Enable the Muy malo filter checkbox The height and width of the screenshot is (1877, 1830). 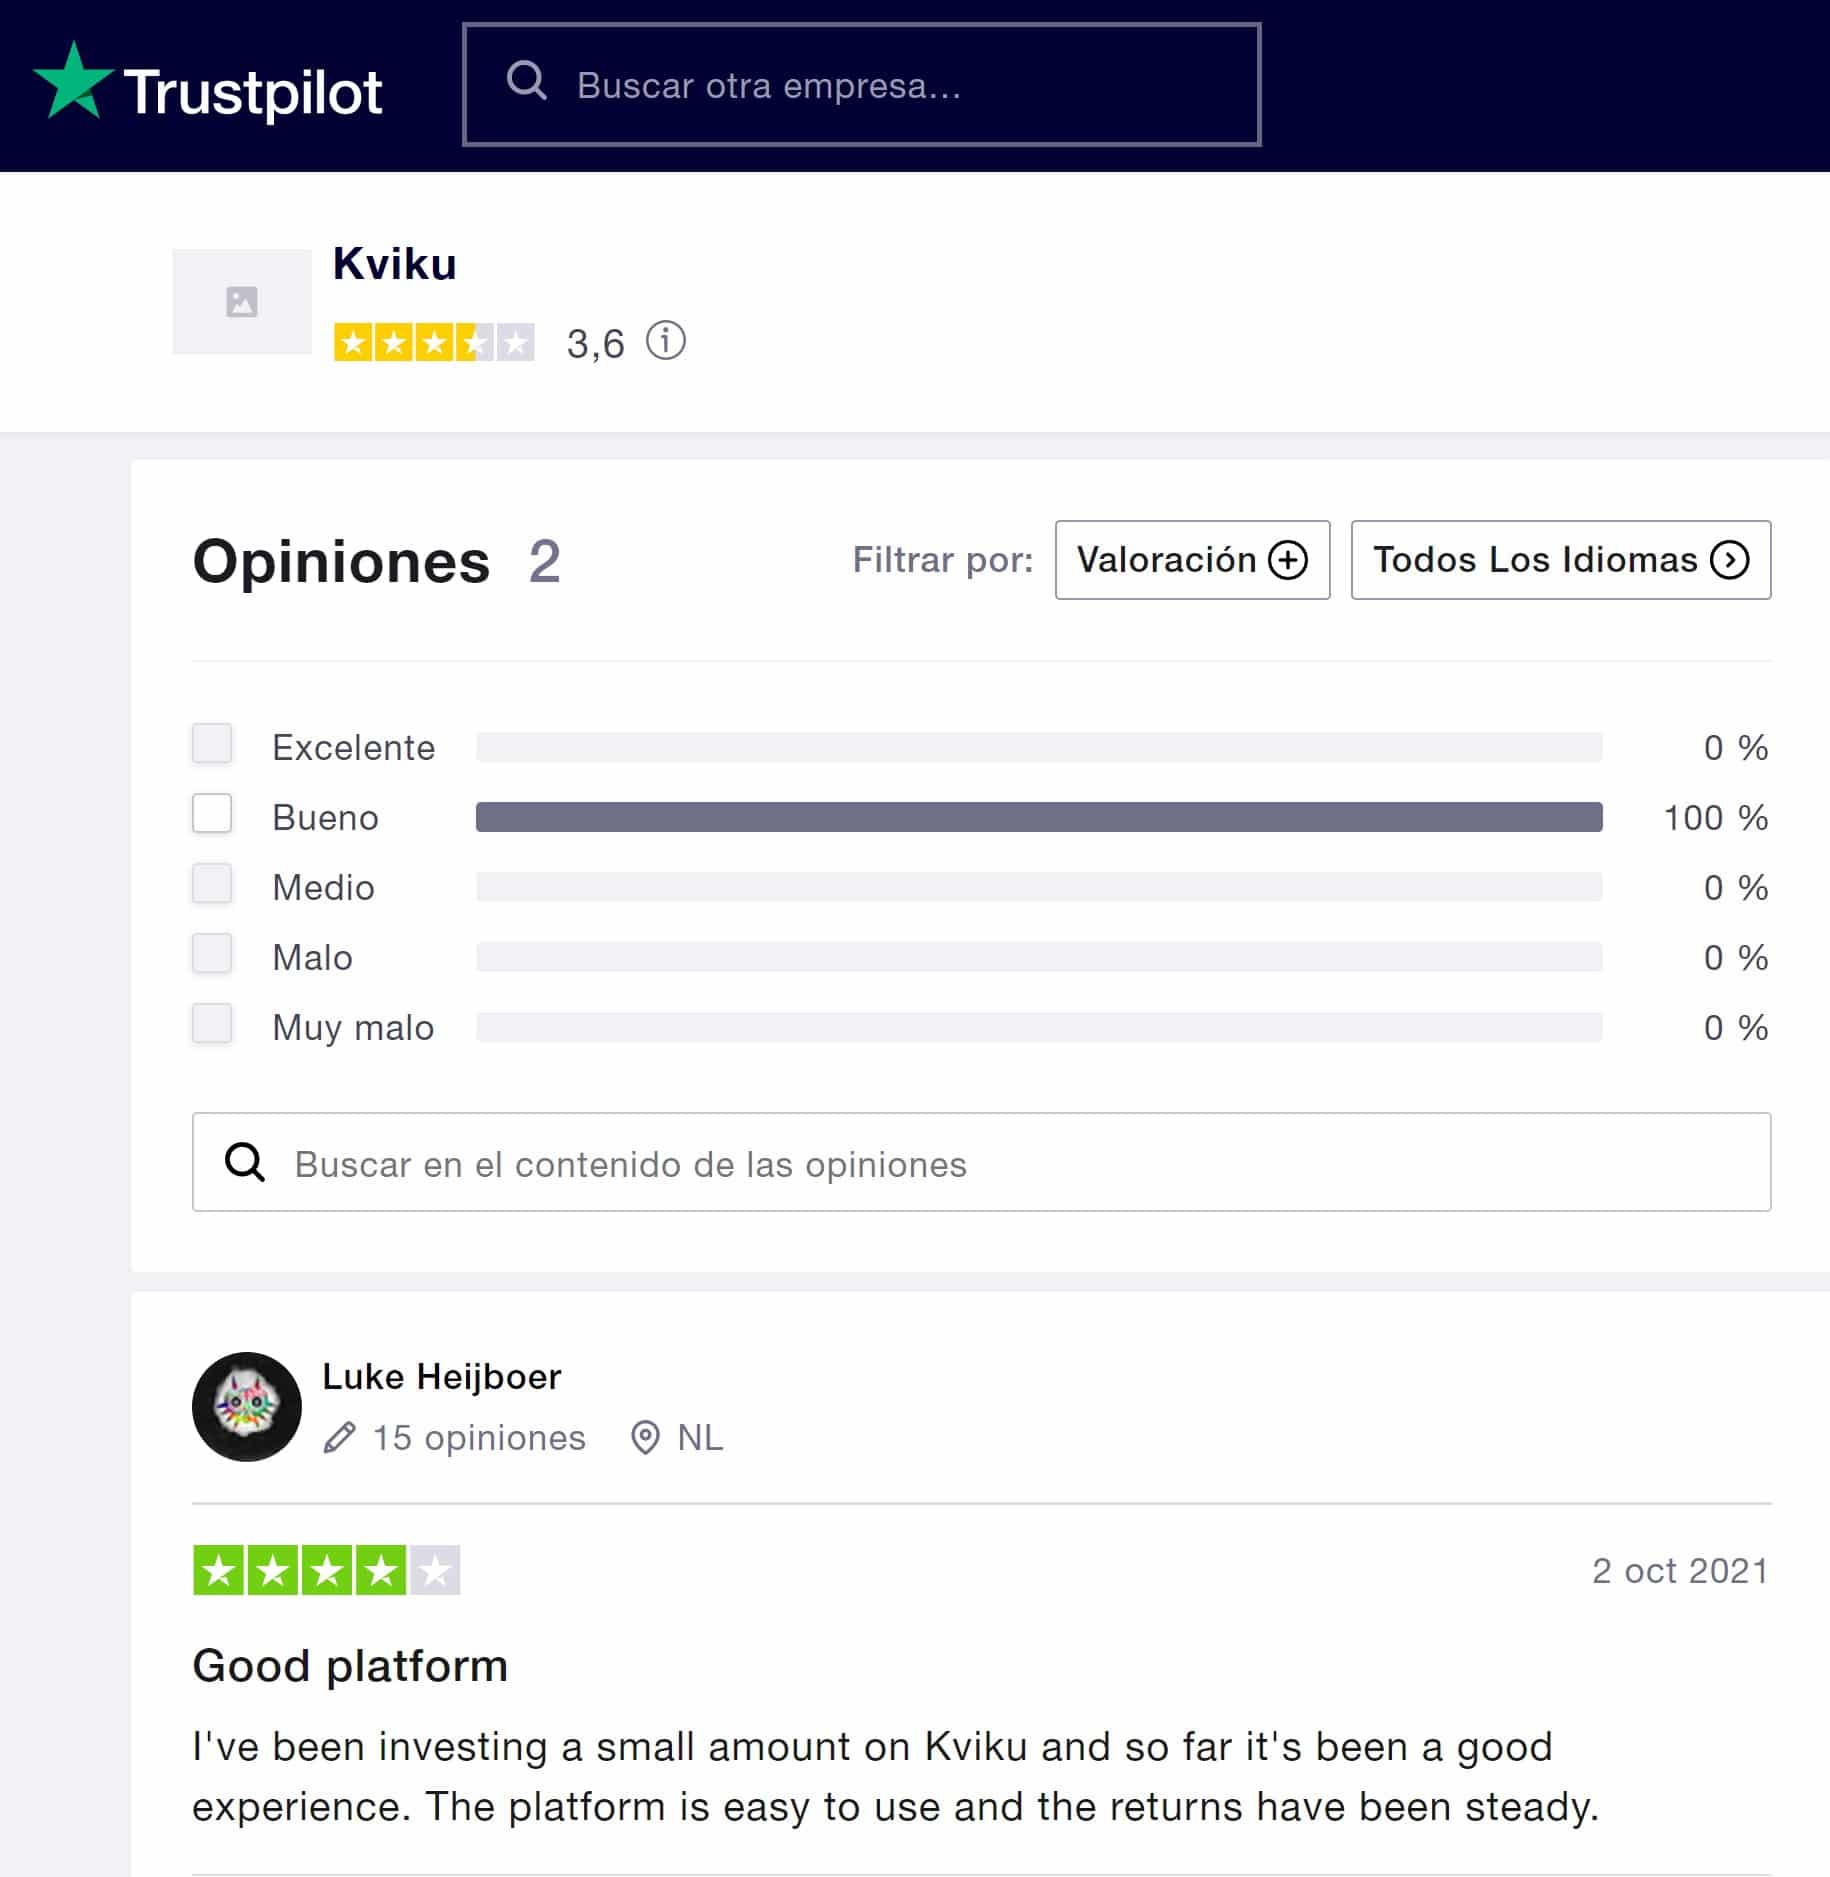pyautogui.click(x=212, y=1023)
